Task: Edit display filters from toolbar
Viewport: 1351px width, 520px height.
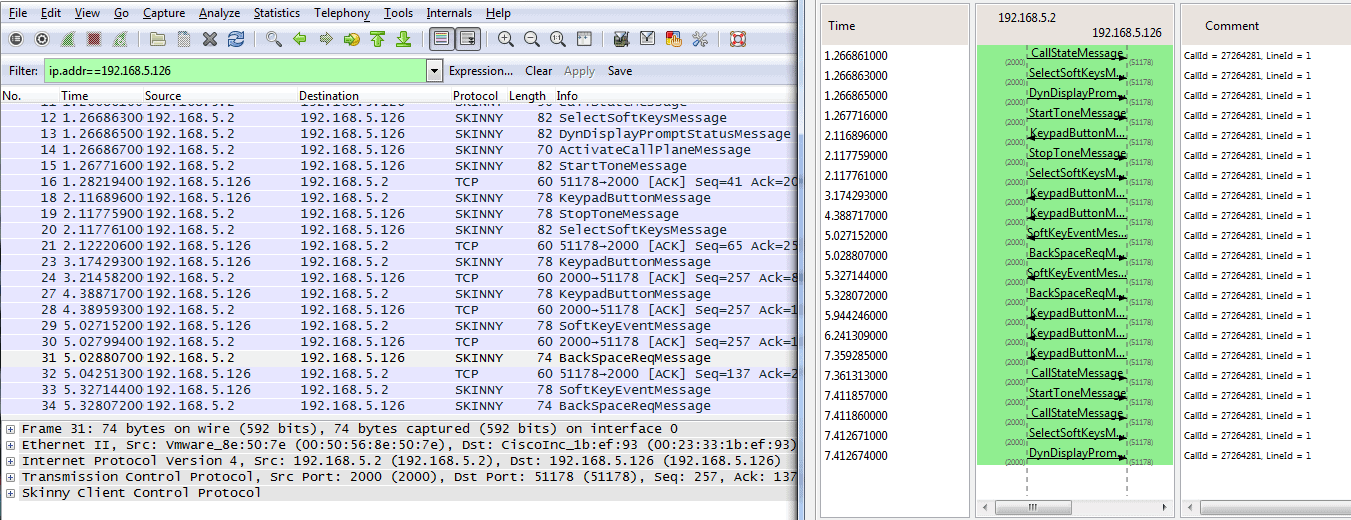Action: (648, 39)
